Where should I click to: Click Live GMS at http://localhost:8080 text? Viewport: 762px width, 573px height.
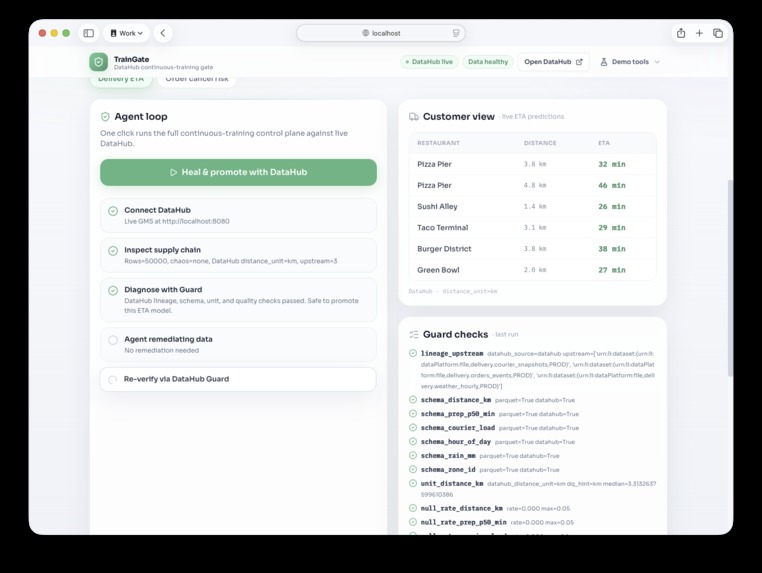click(177, 221)
